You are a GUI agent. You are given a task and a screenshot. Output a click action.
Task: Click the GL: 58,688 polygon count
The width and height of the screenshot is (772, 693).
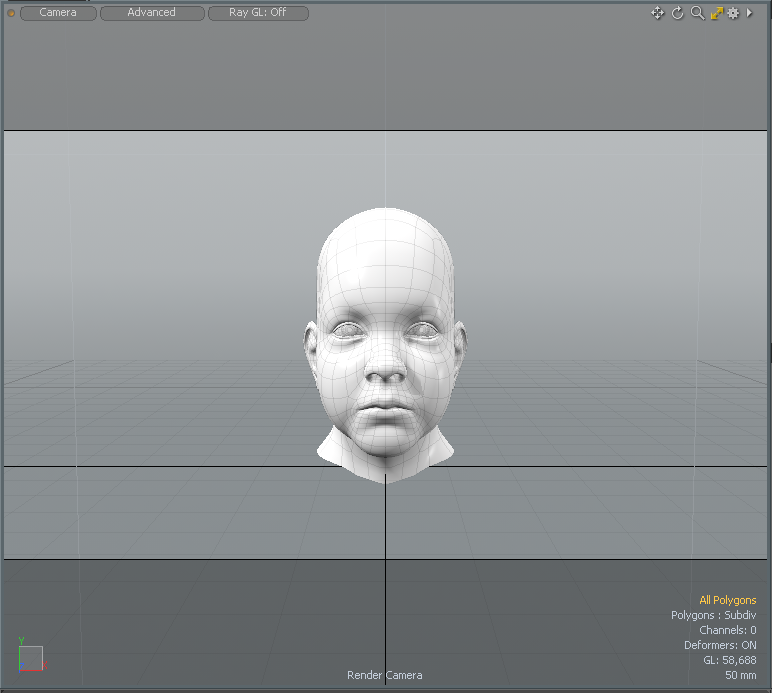(730, 660)
